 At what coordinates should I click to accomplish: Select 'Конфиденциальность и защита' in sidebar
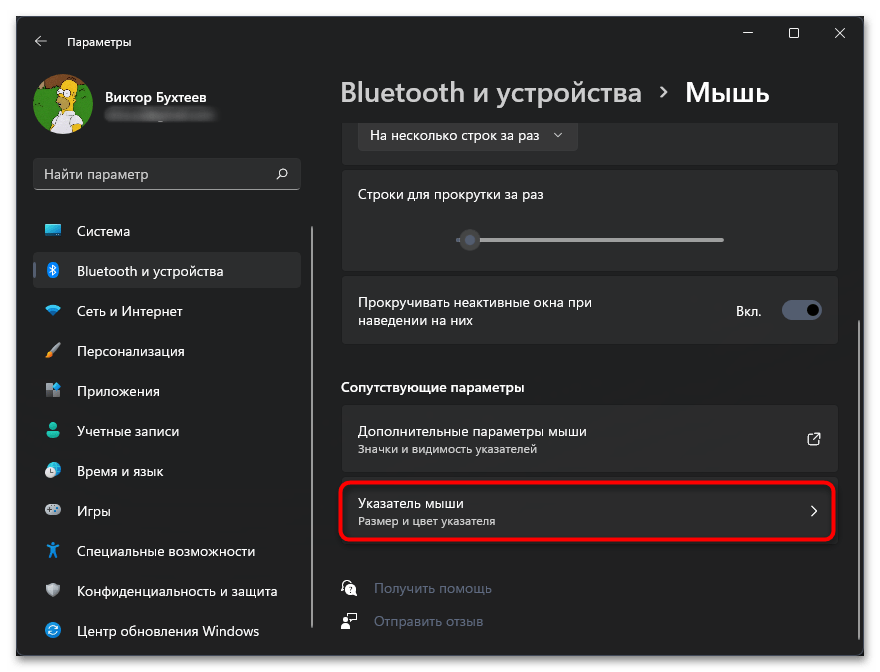pos(176,591)
